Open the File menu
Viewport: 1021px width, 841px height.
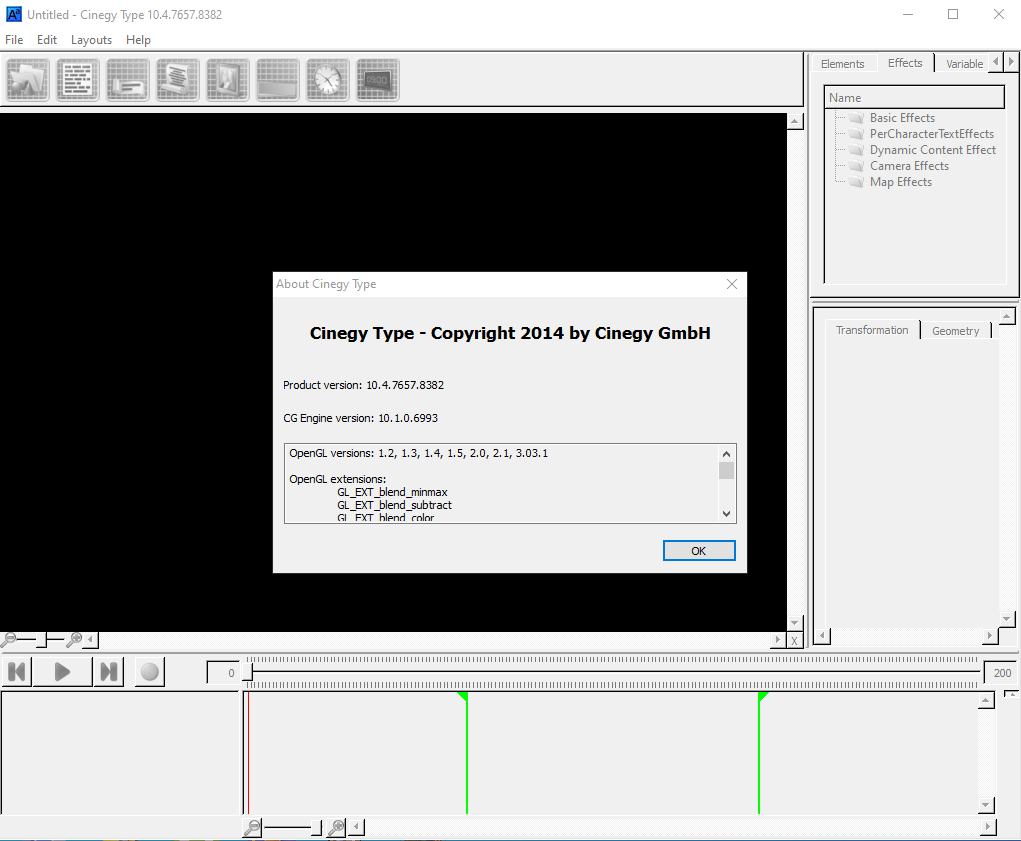pos(14,40)
